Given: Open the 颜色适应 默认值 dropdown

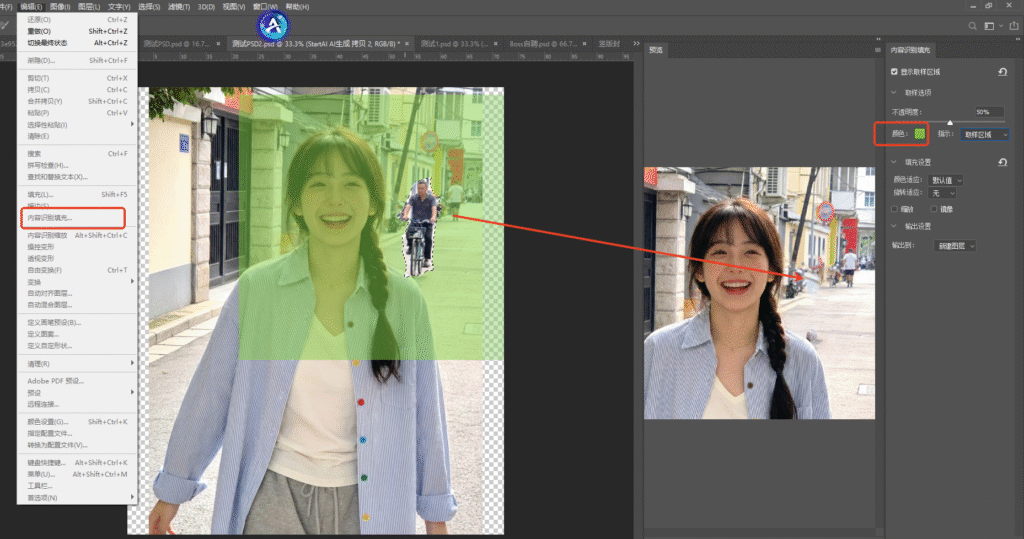Looking at the screenshot, I should coord(946,180).
